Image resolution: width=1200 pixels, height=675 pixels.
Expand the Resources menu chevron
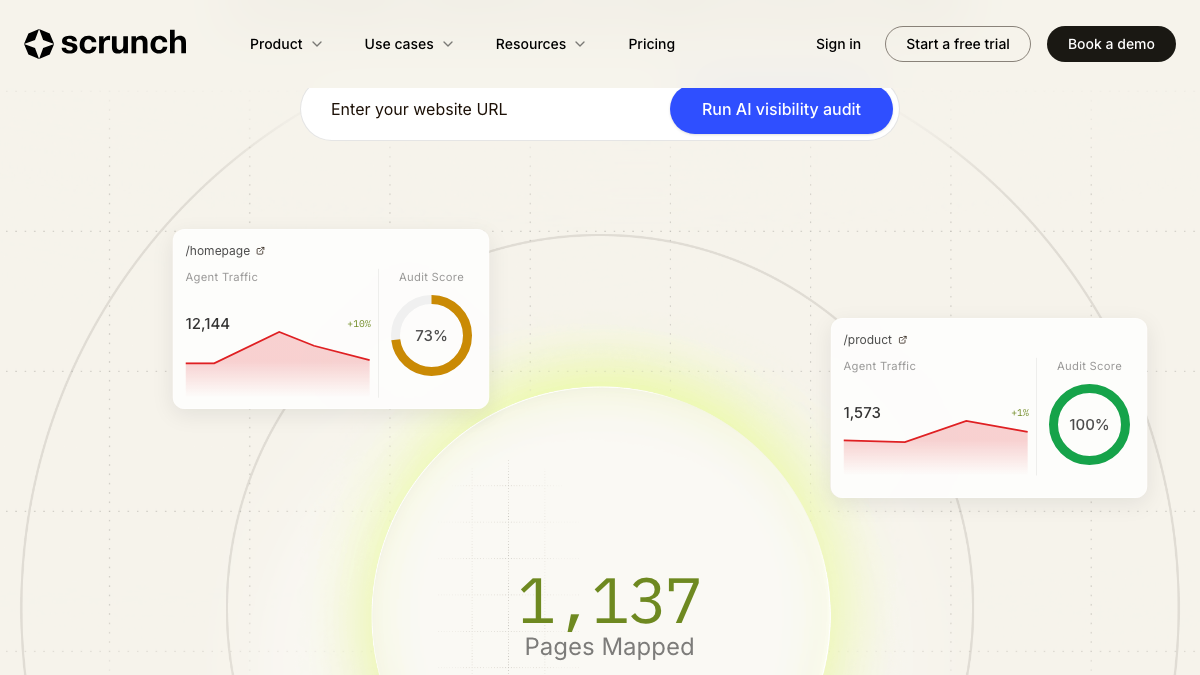coord(580,44)
